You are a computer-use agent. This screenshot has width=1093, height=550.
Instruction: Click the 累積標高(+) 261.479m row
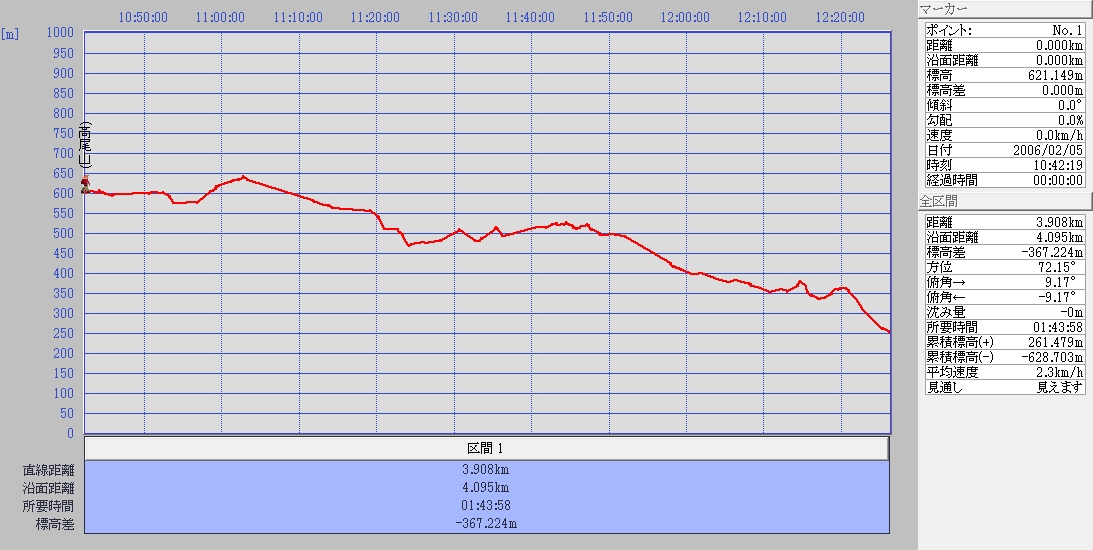pos(1004,342)
